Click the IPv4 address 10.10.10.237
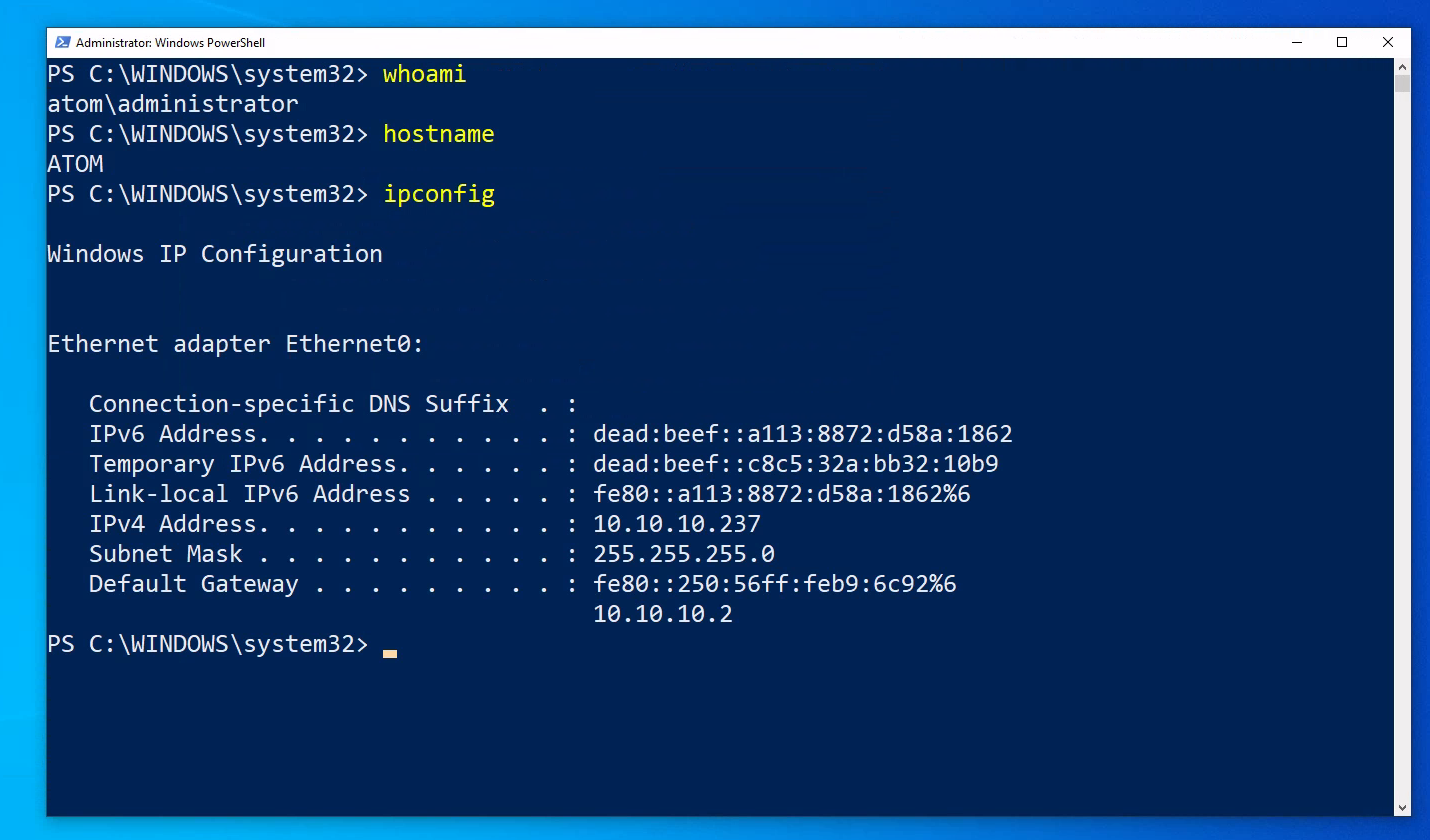This screenshot has width=1430, height=840. 677,524
